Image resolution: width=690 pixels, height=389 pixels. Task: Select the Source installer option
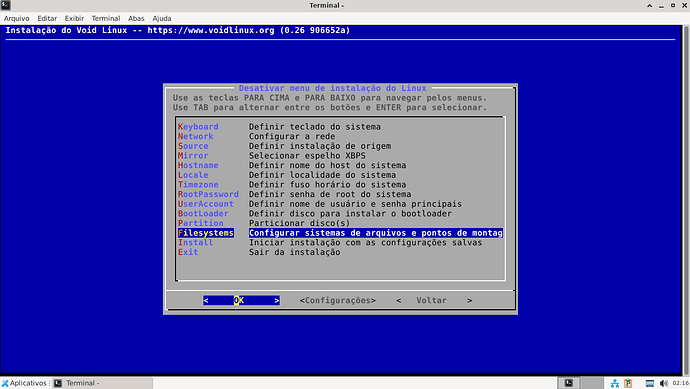(193, 146)
